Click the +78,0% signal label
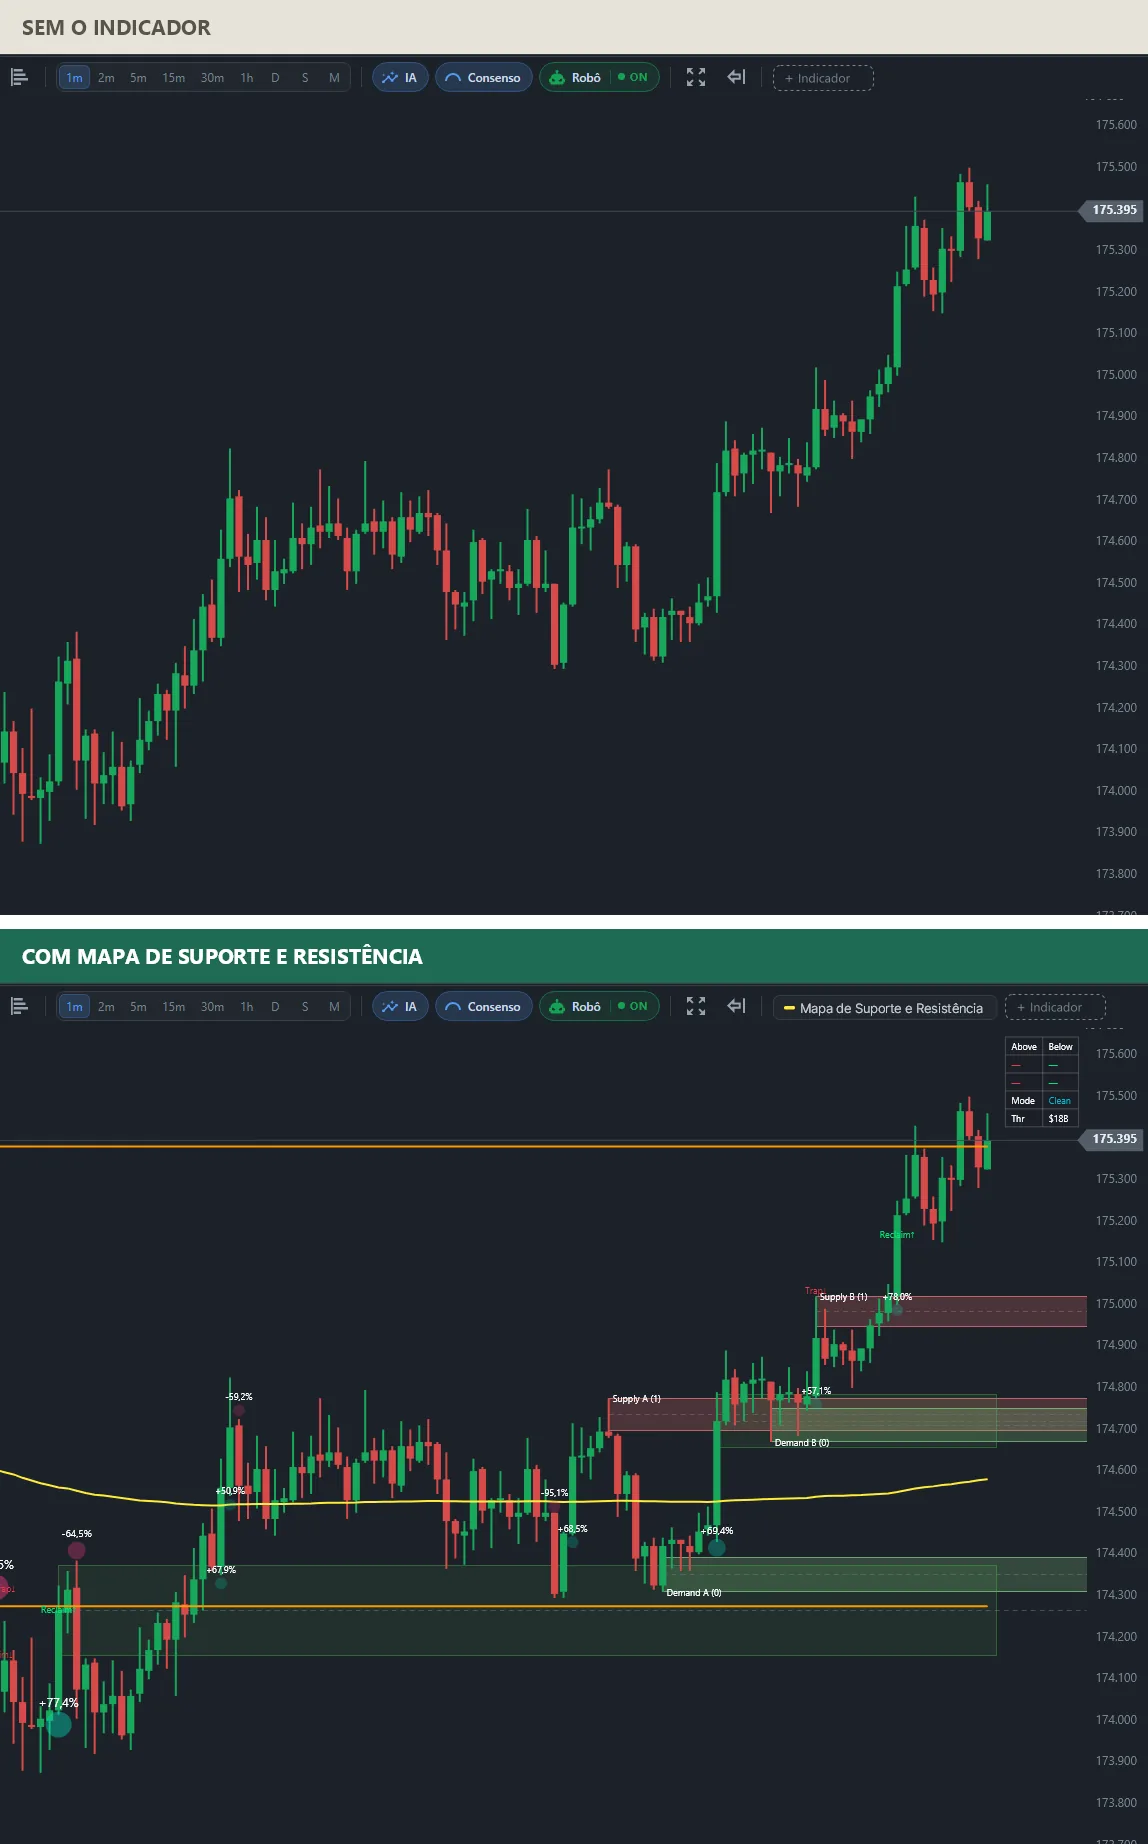This screenshot has height=1844, width=1148. (x=898, y=1297)
